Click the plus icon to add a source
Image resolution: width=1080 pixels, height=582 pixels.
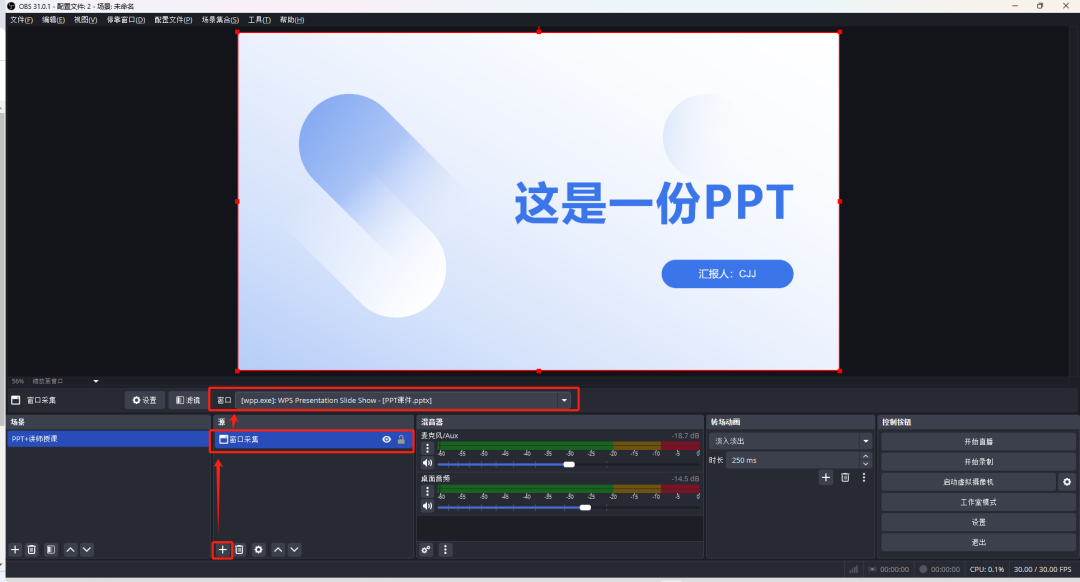click(x=221, y=549)
